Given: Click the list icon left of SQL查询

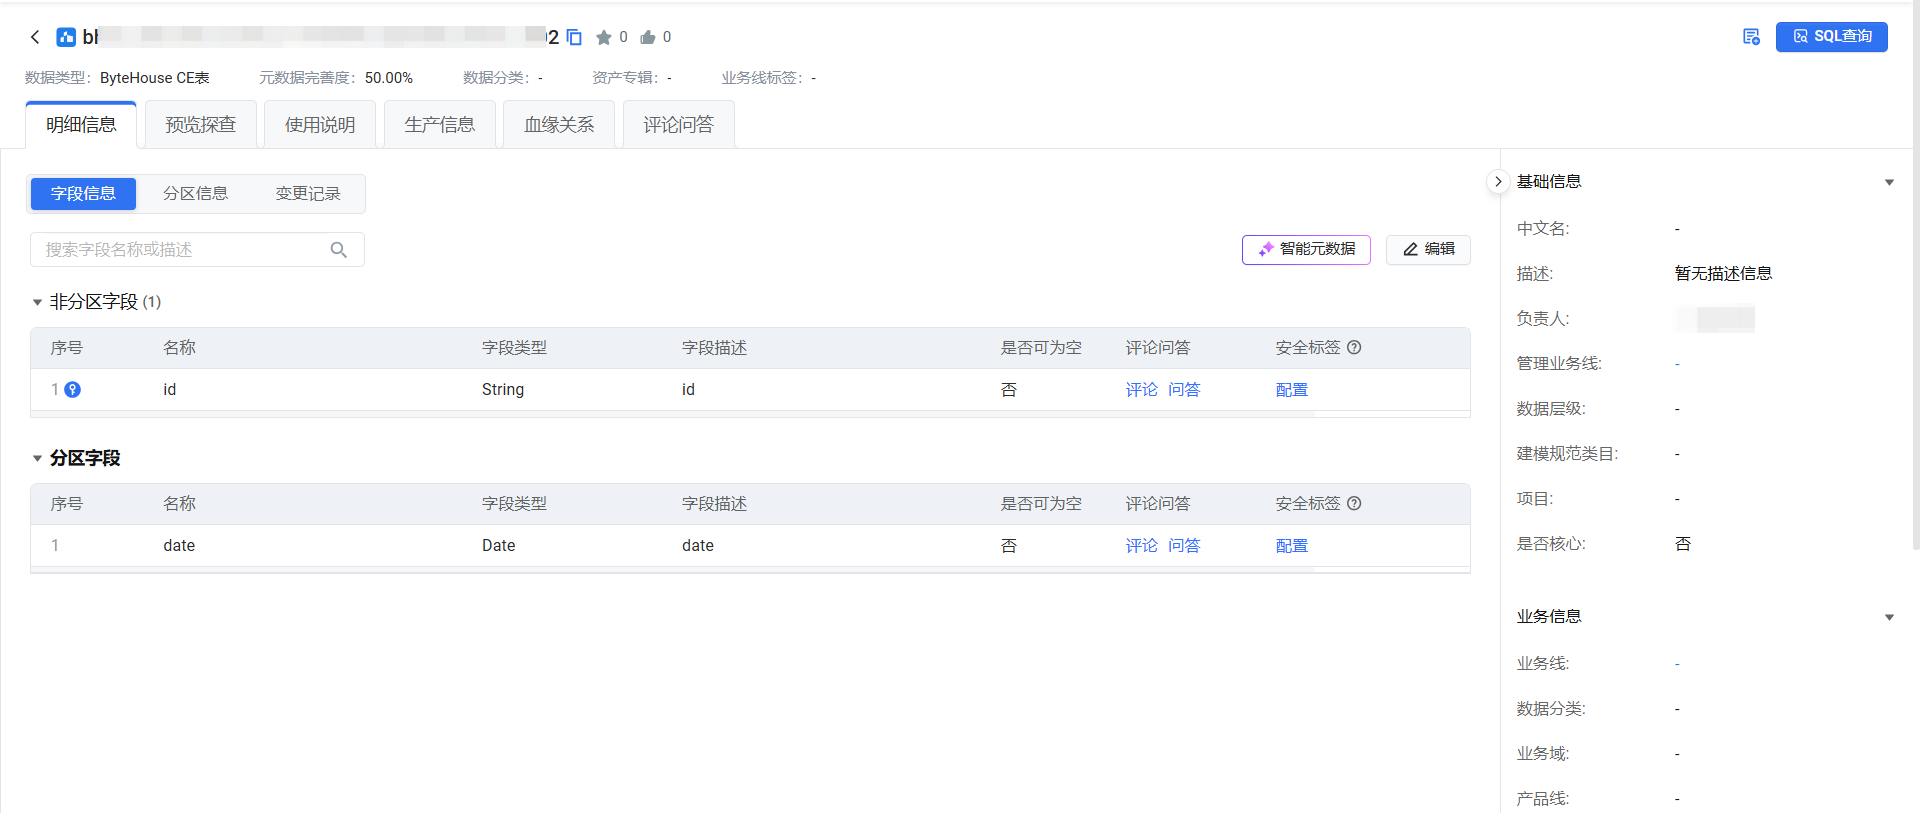Looking at the screenshot, I should (x=1751, y=37).
